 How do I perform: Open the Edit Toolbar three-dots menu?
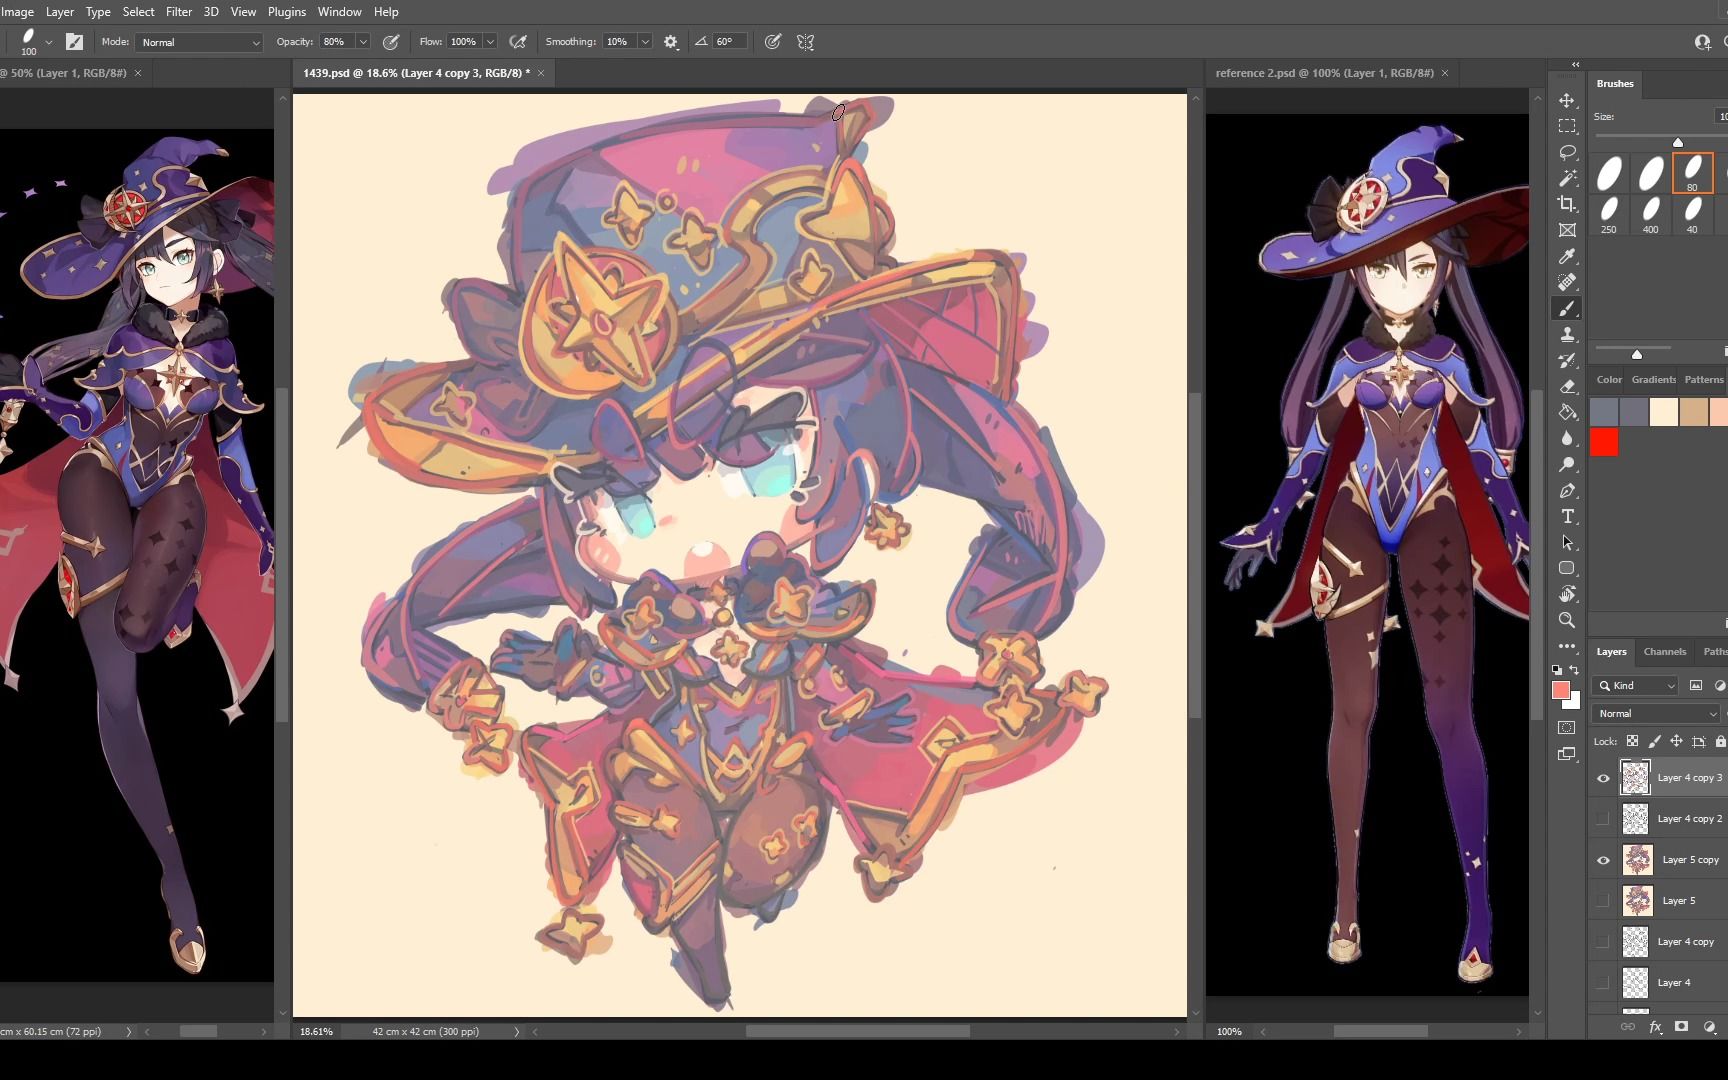[1567, 646]
